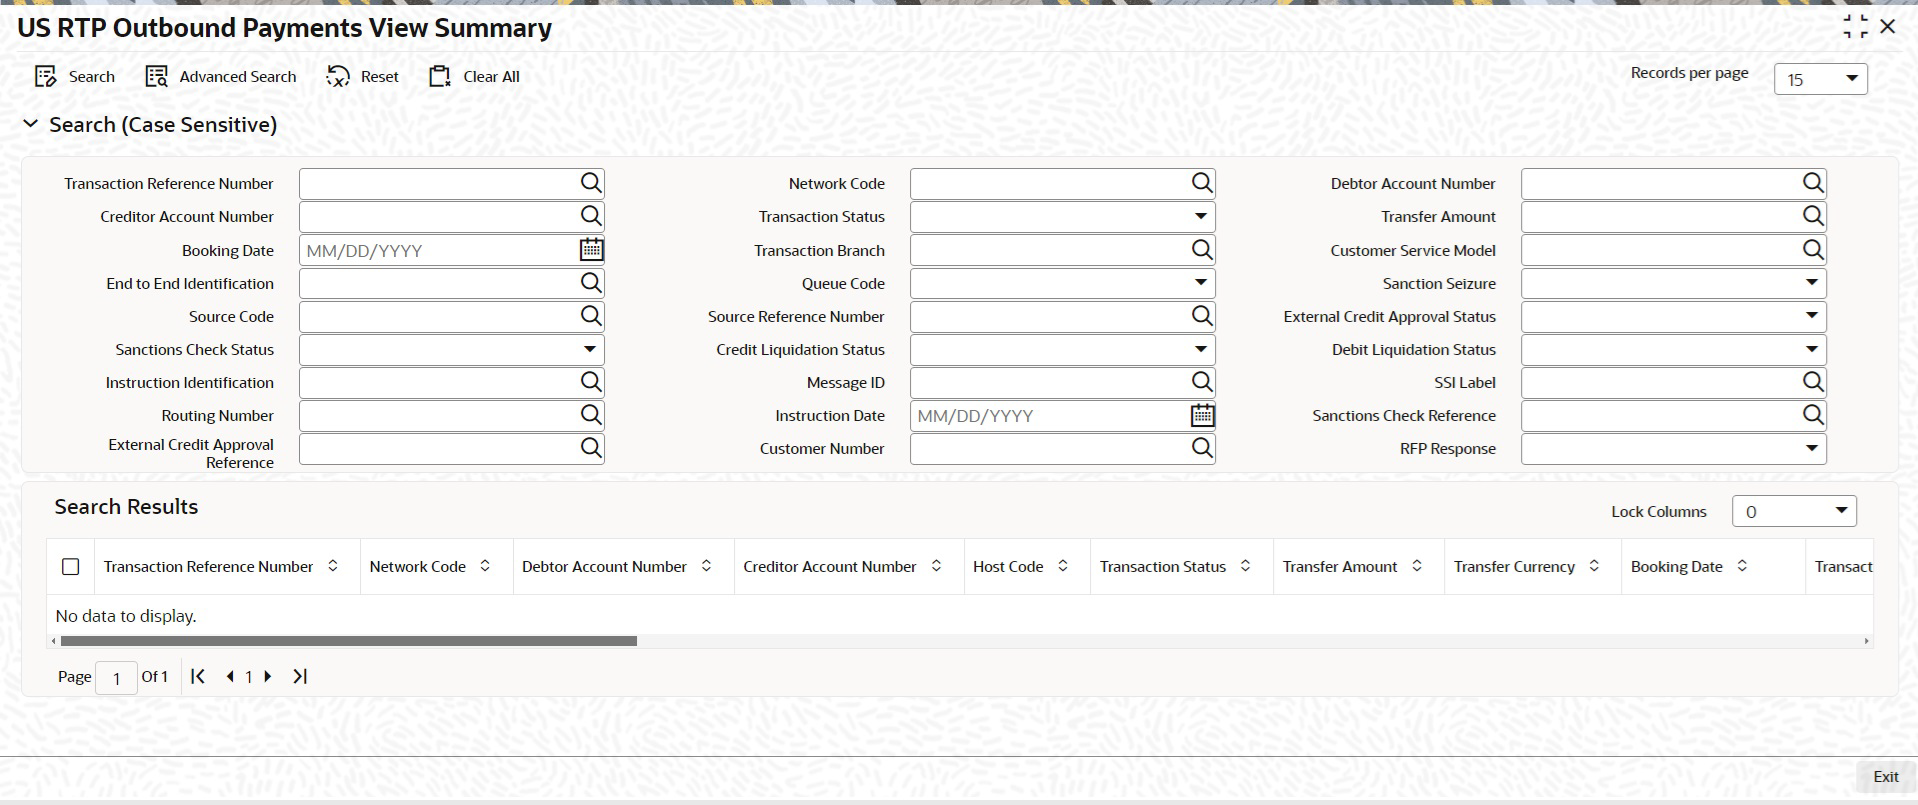Open lookup for Transaction Branch
The image size is (1918, 805).
pyautogui.click(x=1202, y=250)
